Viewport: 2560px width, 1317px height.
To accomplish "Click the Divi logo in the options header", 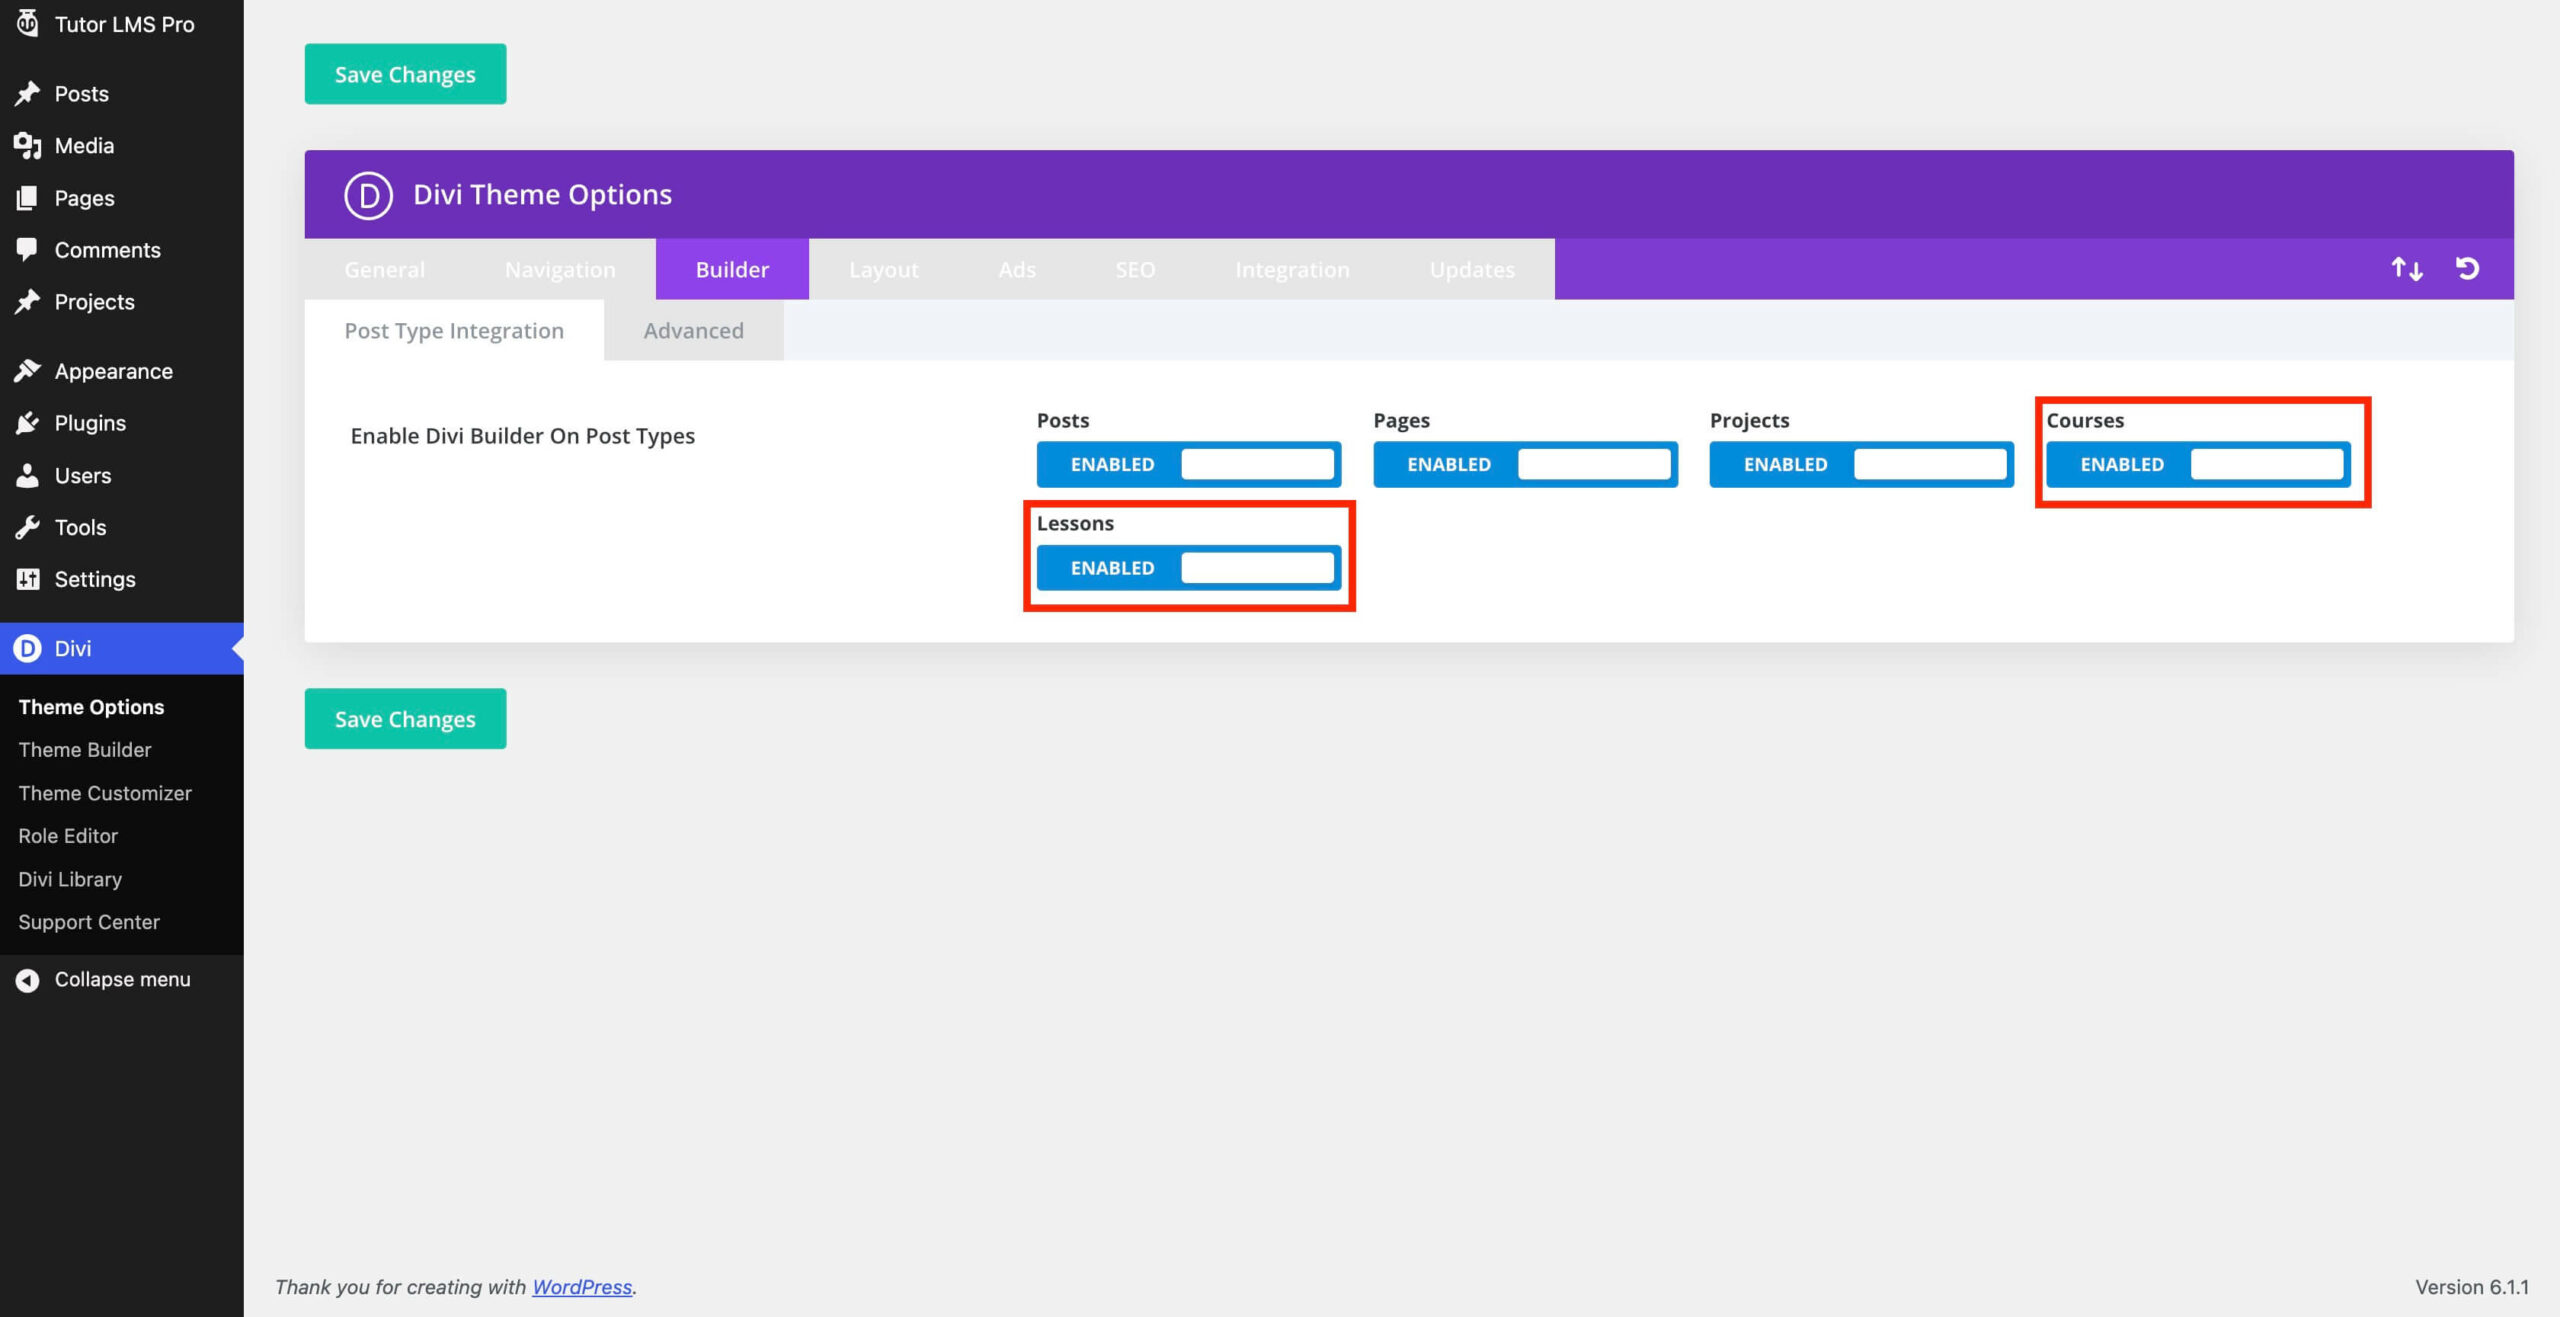I will (x=368, y=195).
